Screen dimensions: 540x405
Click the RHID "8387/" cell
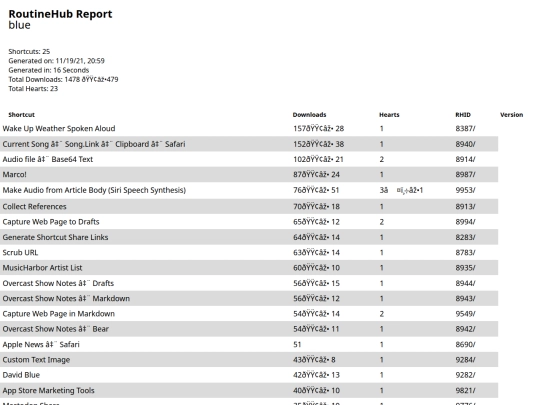(x=465, y=129)
